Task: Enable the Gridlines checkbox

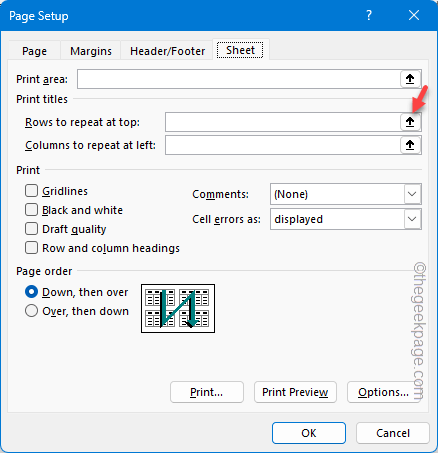Action: [x=31, y=191]
